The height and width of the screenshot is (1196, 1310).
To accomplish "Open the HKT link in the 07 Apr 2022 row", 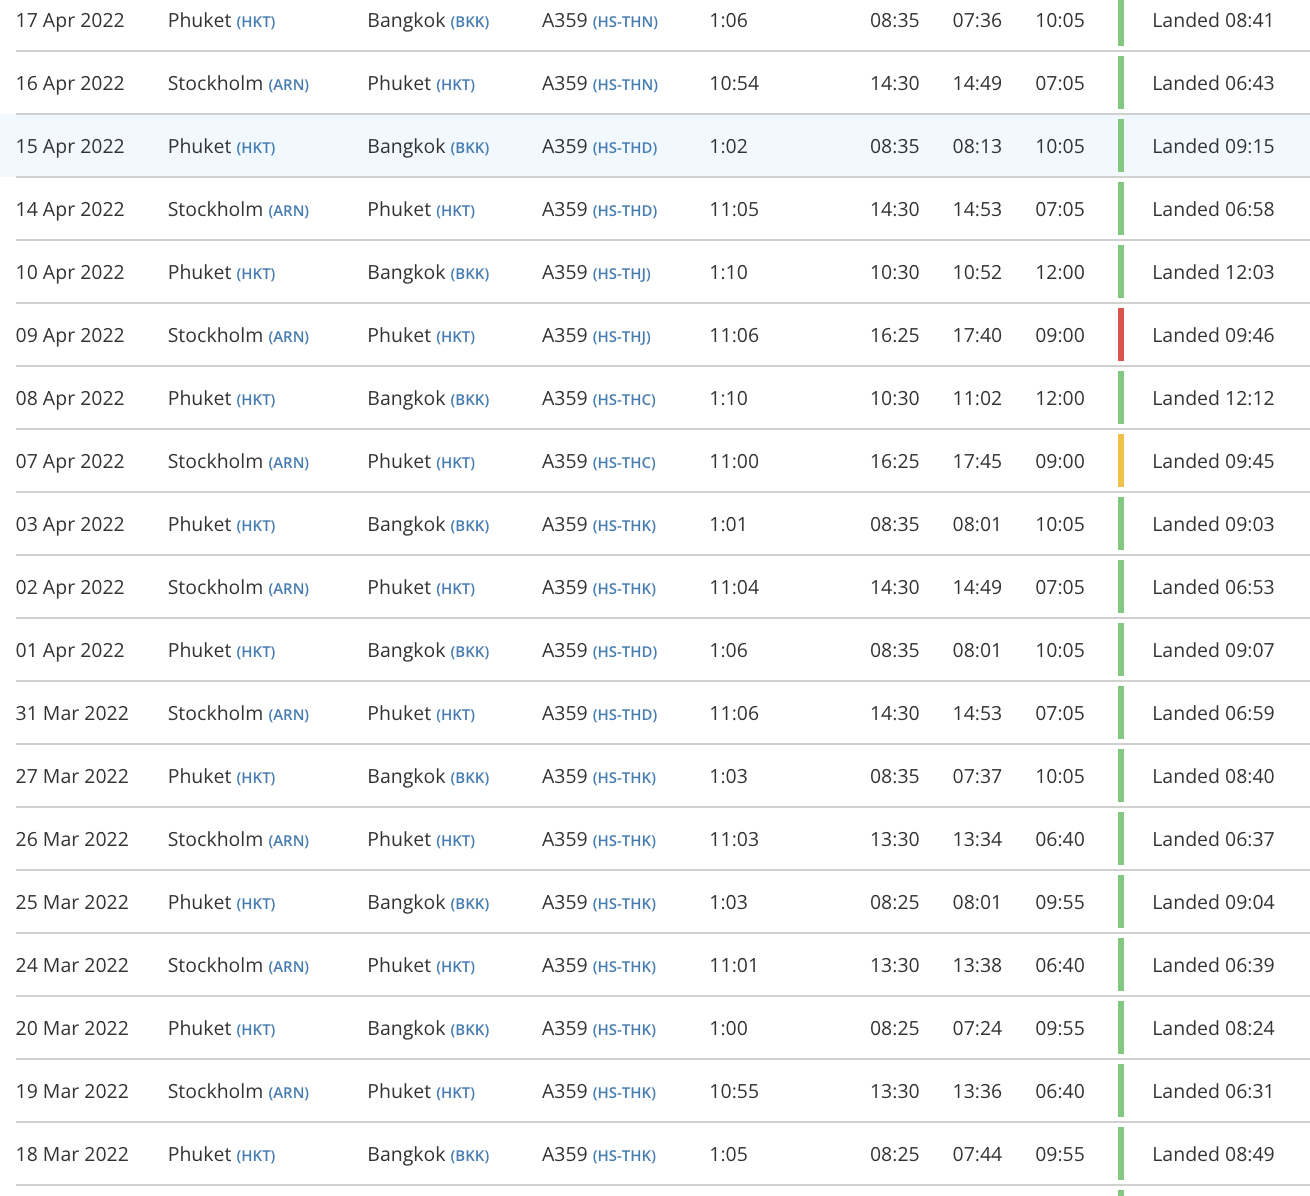I will click(x=455, y=463).
